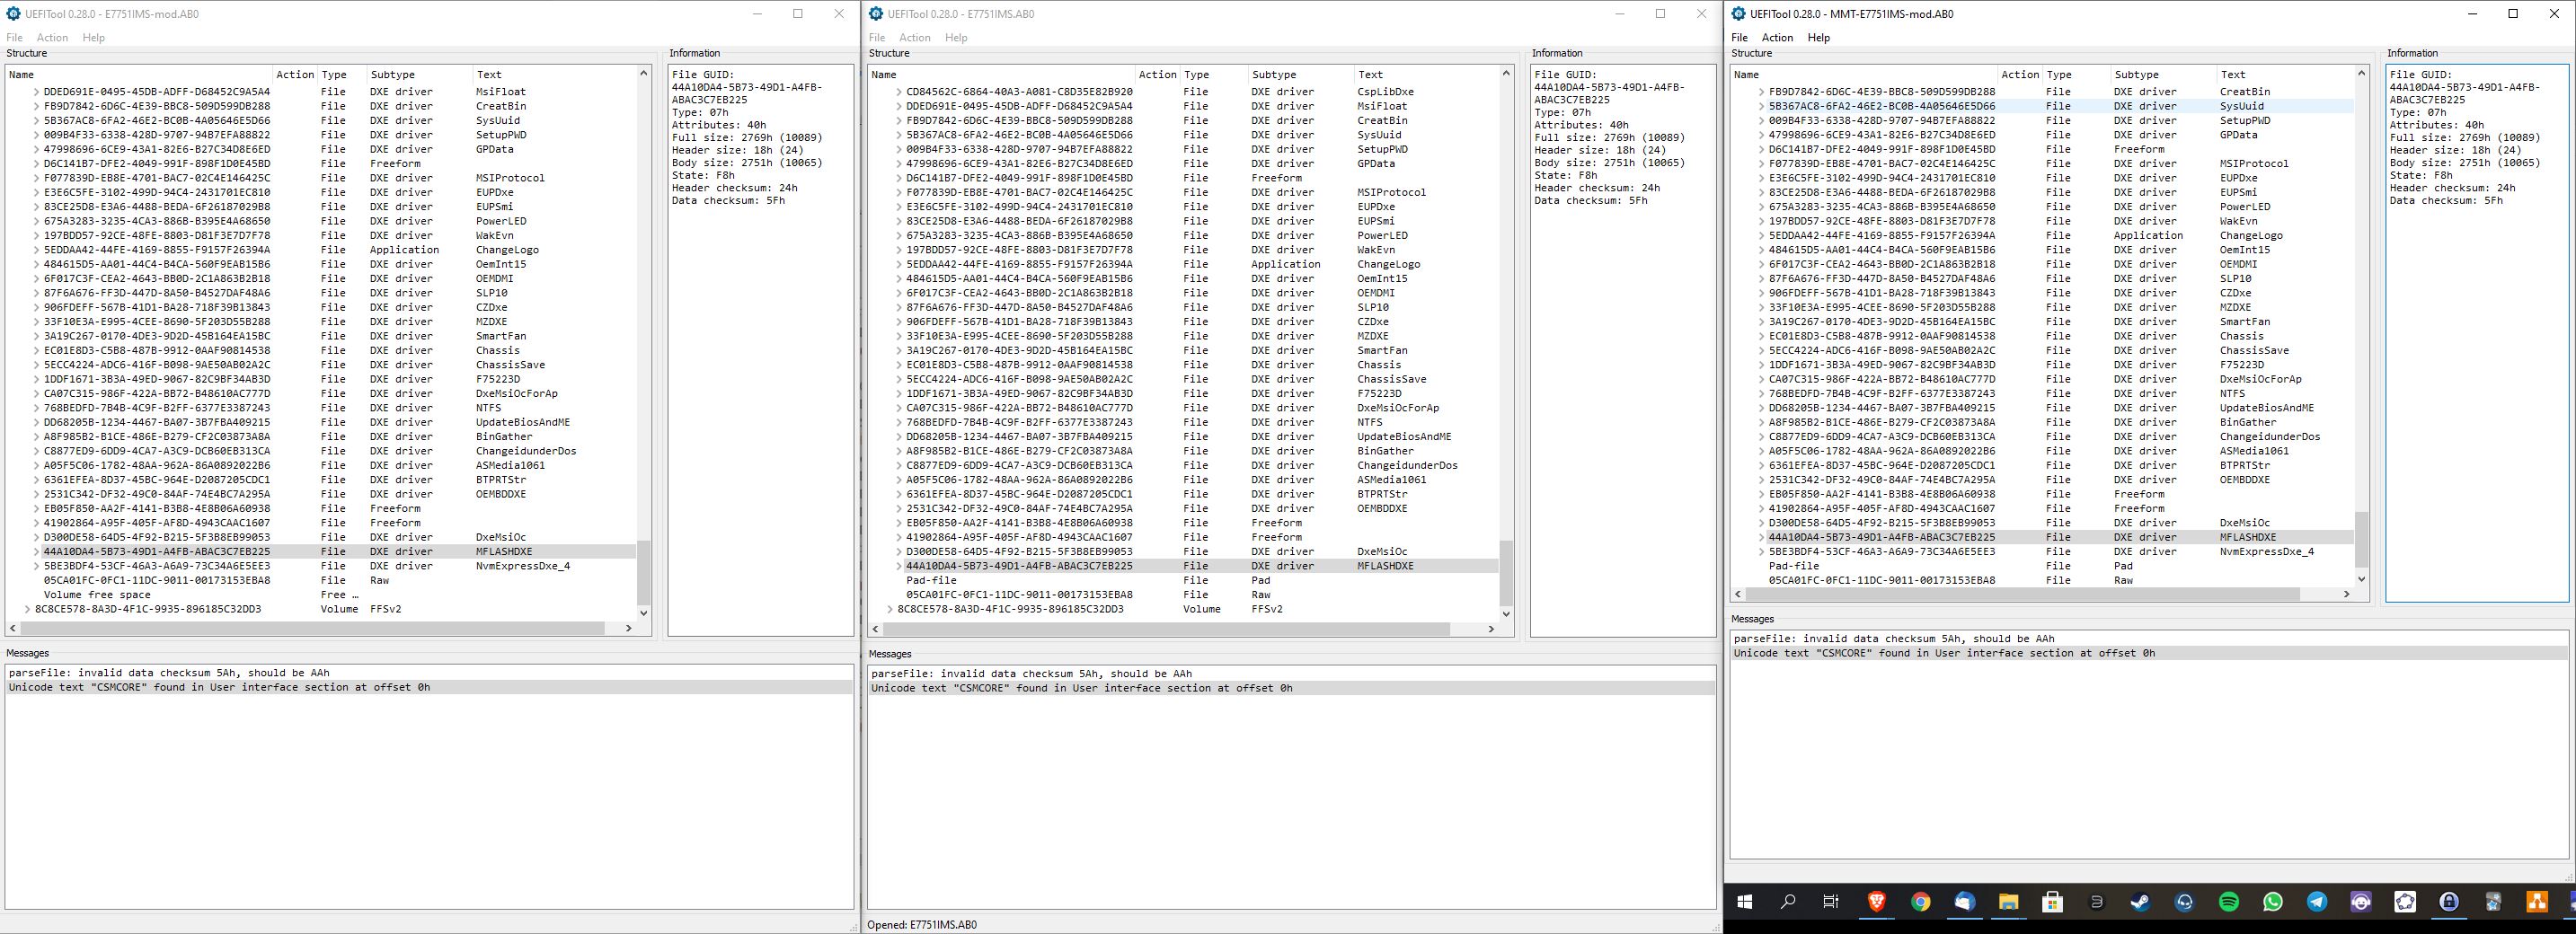The height and width of the screenshot is (934, 2576).
Task: Open Help menu in right MMT window
Action: pos(1819,38)
